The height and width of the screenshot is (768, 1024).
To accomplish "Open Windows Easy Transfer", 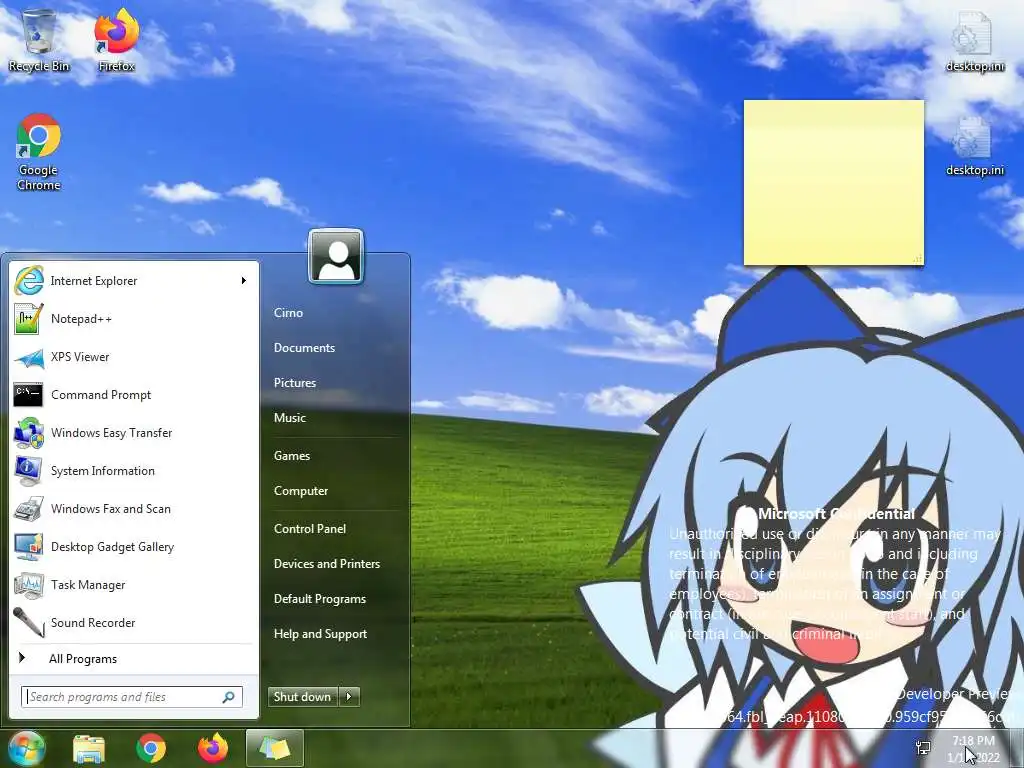I will coord(133,432).
